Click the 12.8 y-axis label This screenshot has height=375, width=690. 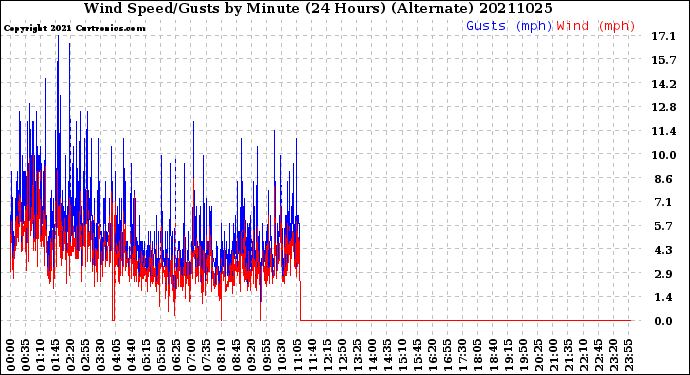coord(664,107)
